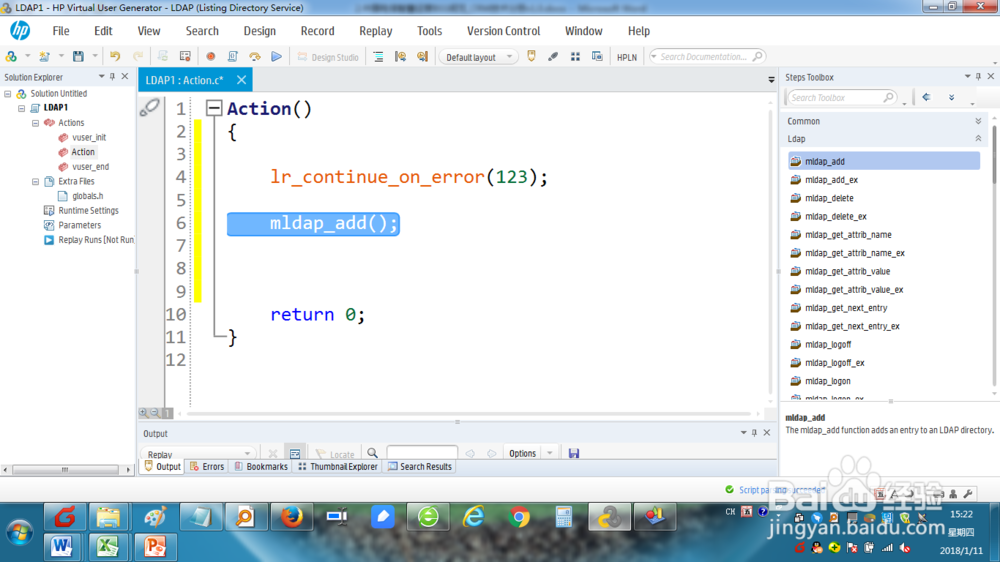This screenshot has width=1000, height=562.
Task: Select the mldap_add step icon
Action: [x=795, y=161]
